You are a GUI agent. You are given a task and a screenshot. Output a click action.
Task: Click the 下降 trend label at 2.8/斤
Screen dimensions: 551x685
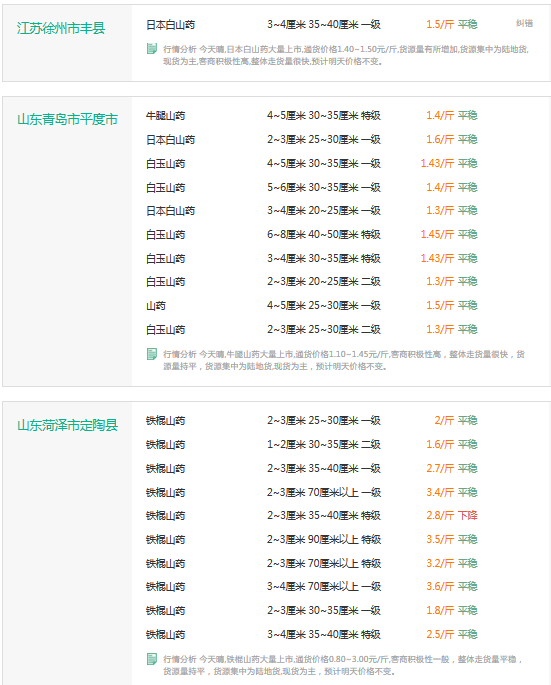click(468, 515)
